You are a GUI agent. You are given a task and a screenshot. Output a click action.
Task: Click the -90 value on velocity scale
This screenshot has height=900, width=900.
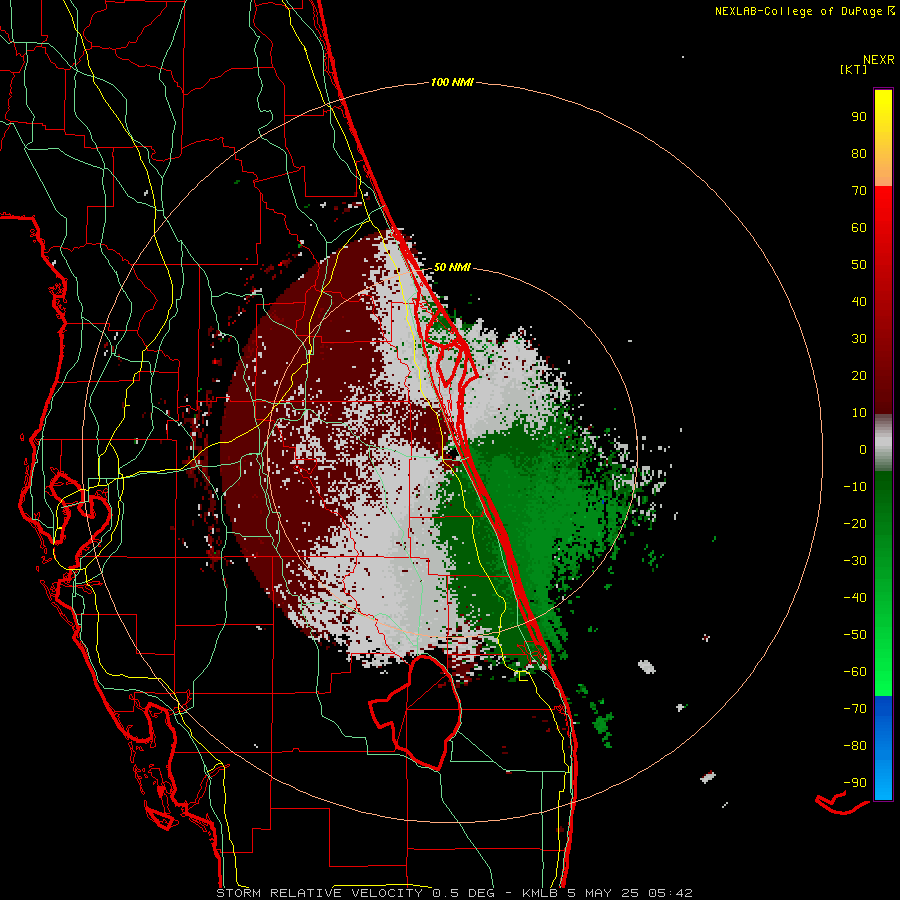tap(855, 783)
